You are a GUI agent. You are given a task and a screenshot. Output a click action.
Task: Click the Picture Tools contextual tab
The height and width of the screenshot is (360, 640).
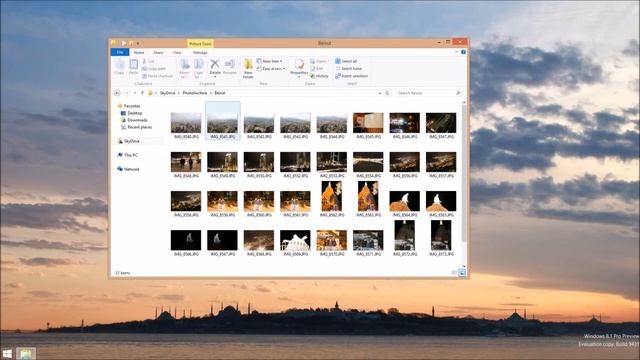(200, 43)
